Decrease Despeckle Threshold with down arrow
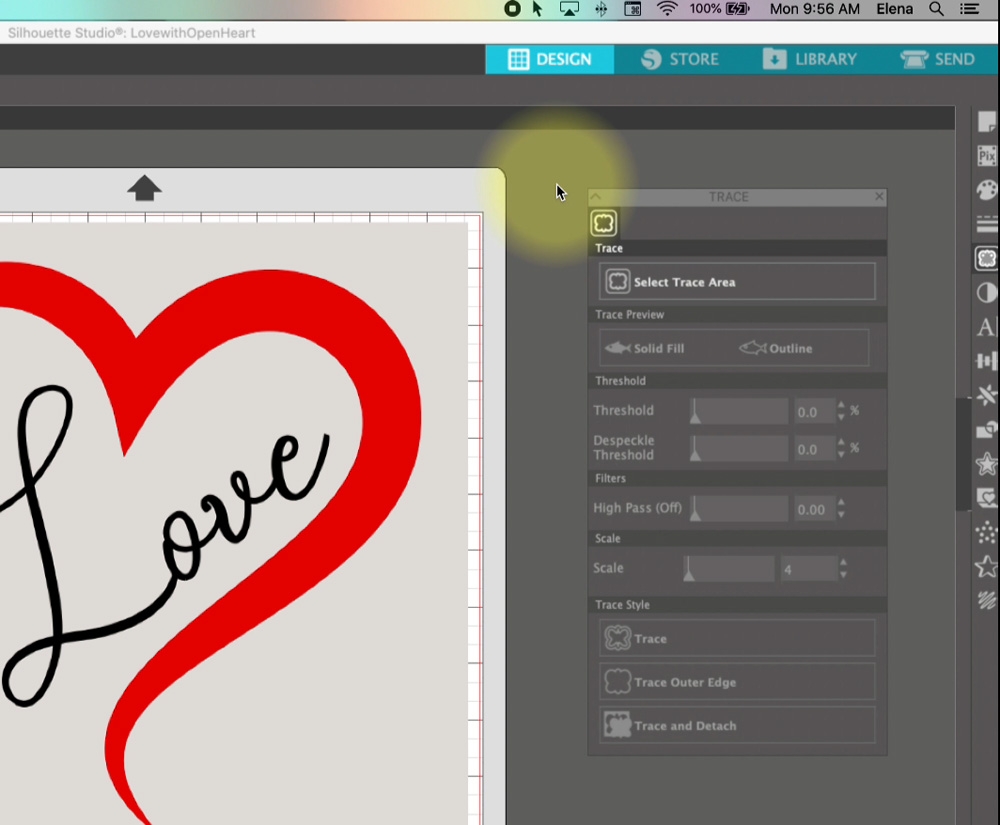 pyautogui.click(x=841, y=455)
